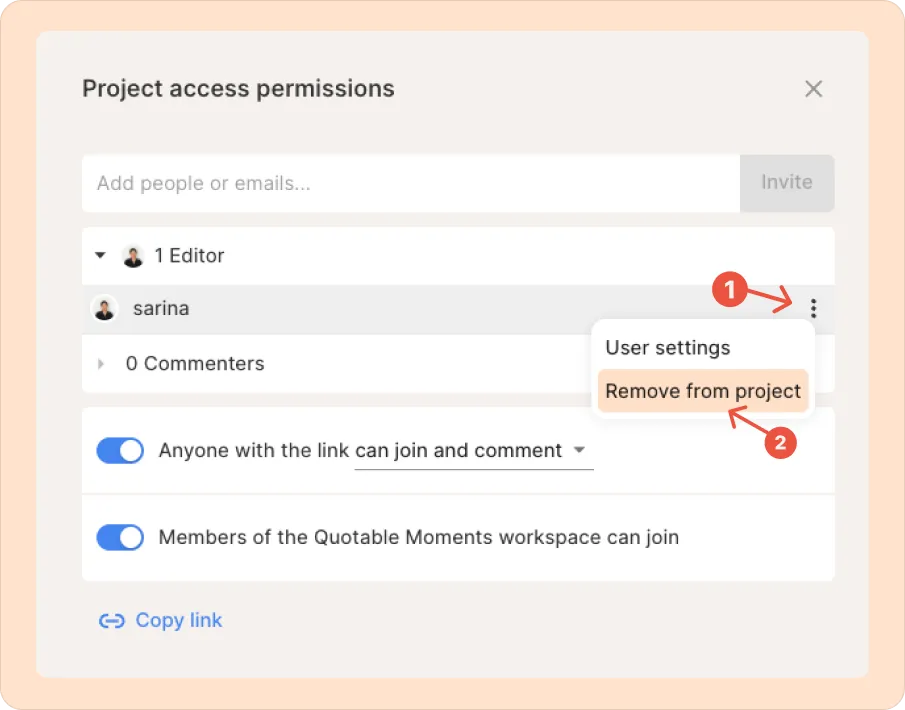
Task: Click the red annotation badge numbered 2
Action: pyautogui.click(x=780, y=444)
